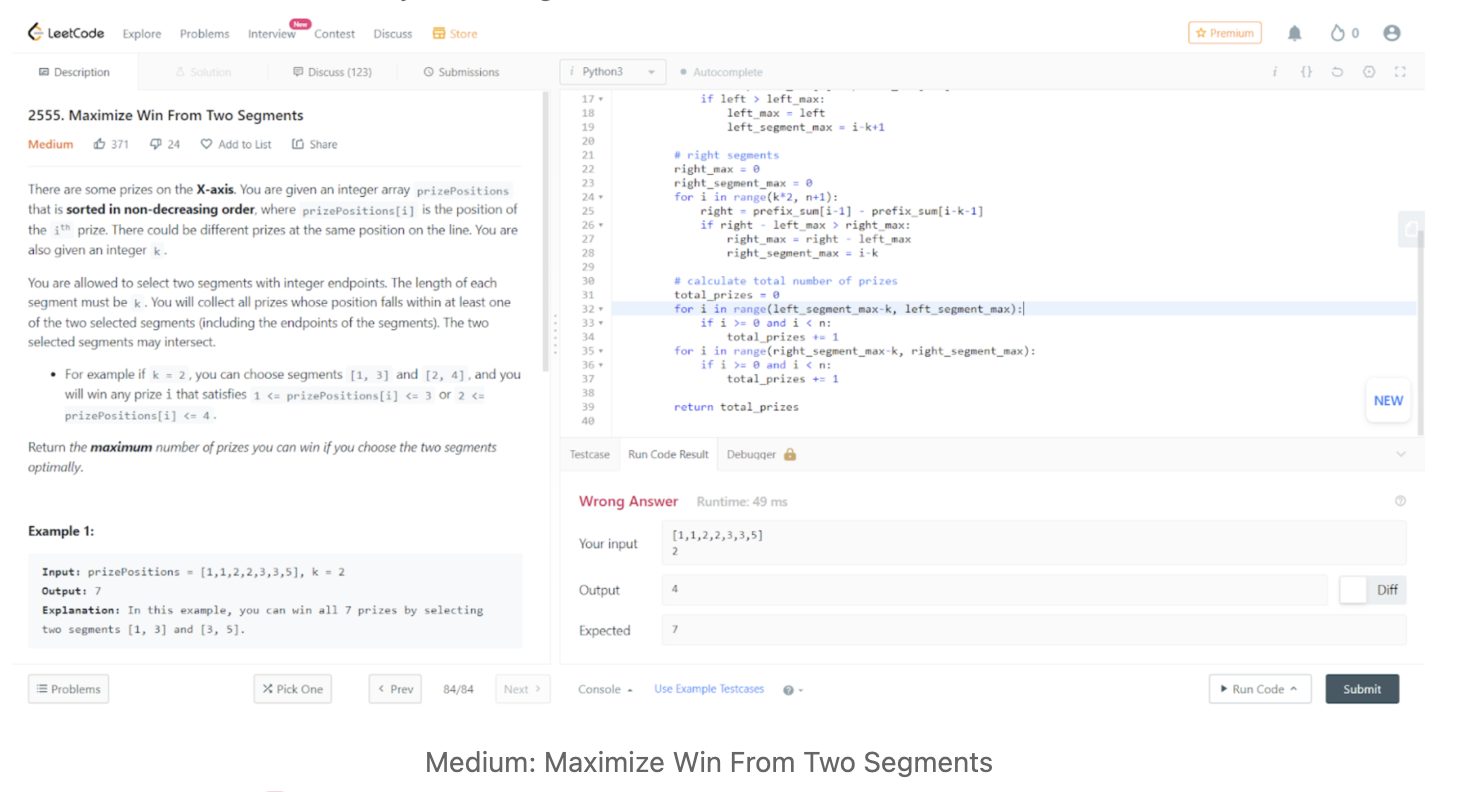Reset code with the revert arrow icon
Image resolution: width=1458 pixels, height=792 pixels.
pyautogui.click(x=1337, y=72)
